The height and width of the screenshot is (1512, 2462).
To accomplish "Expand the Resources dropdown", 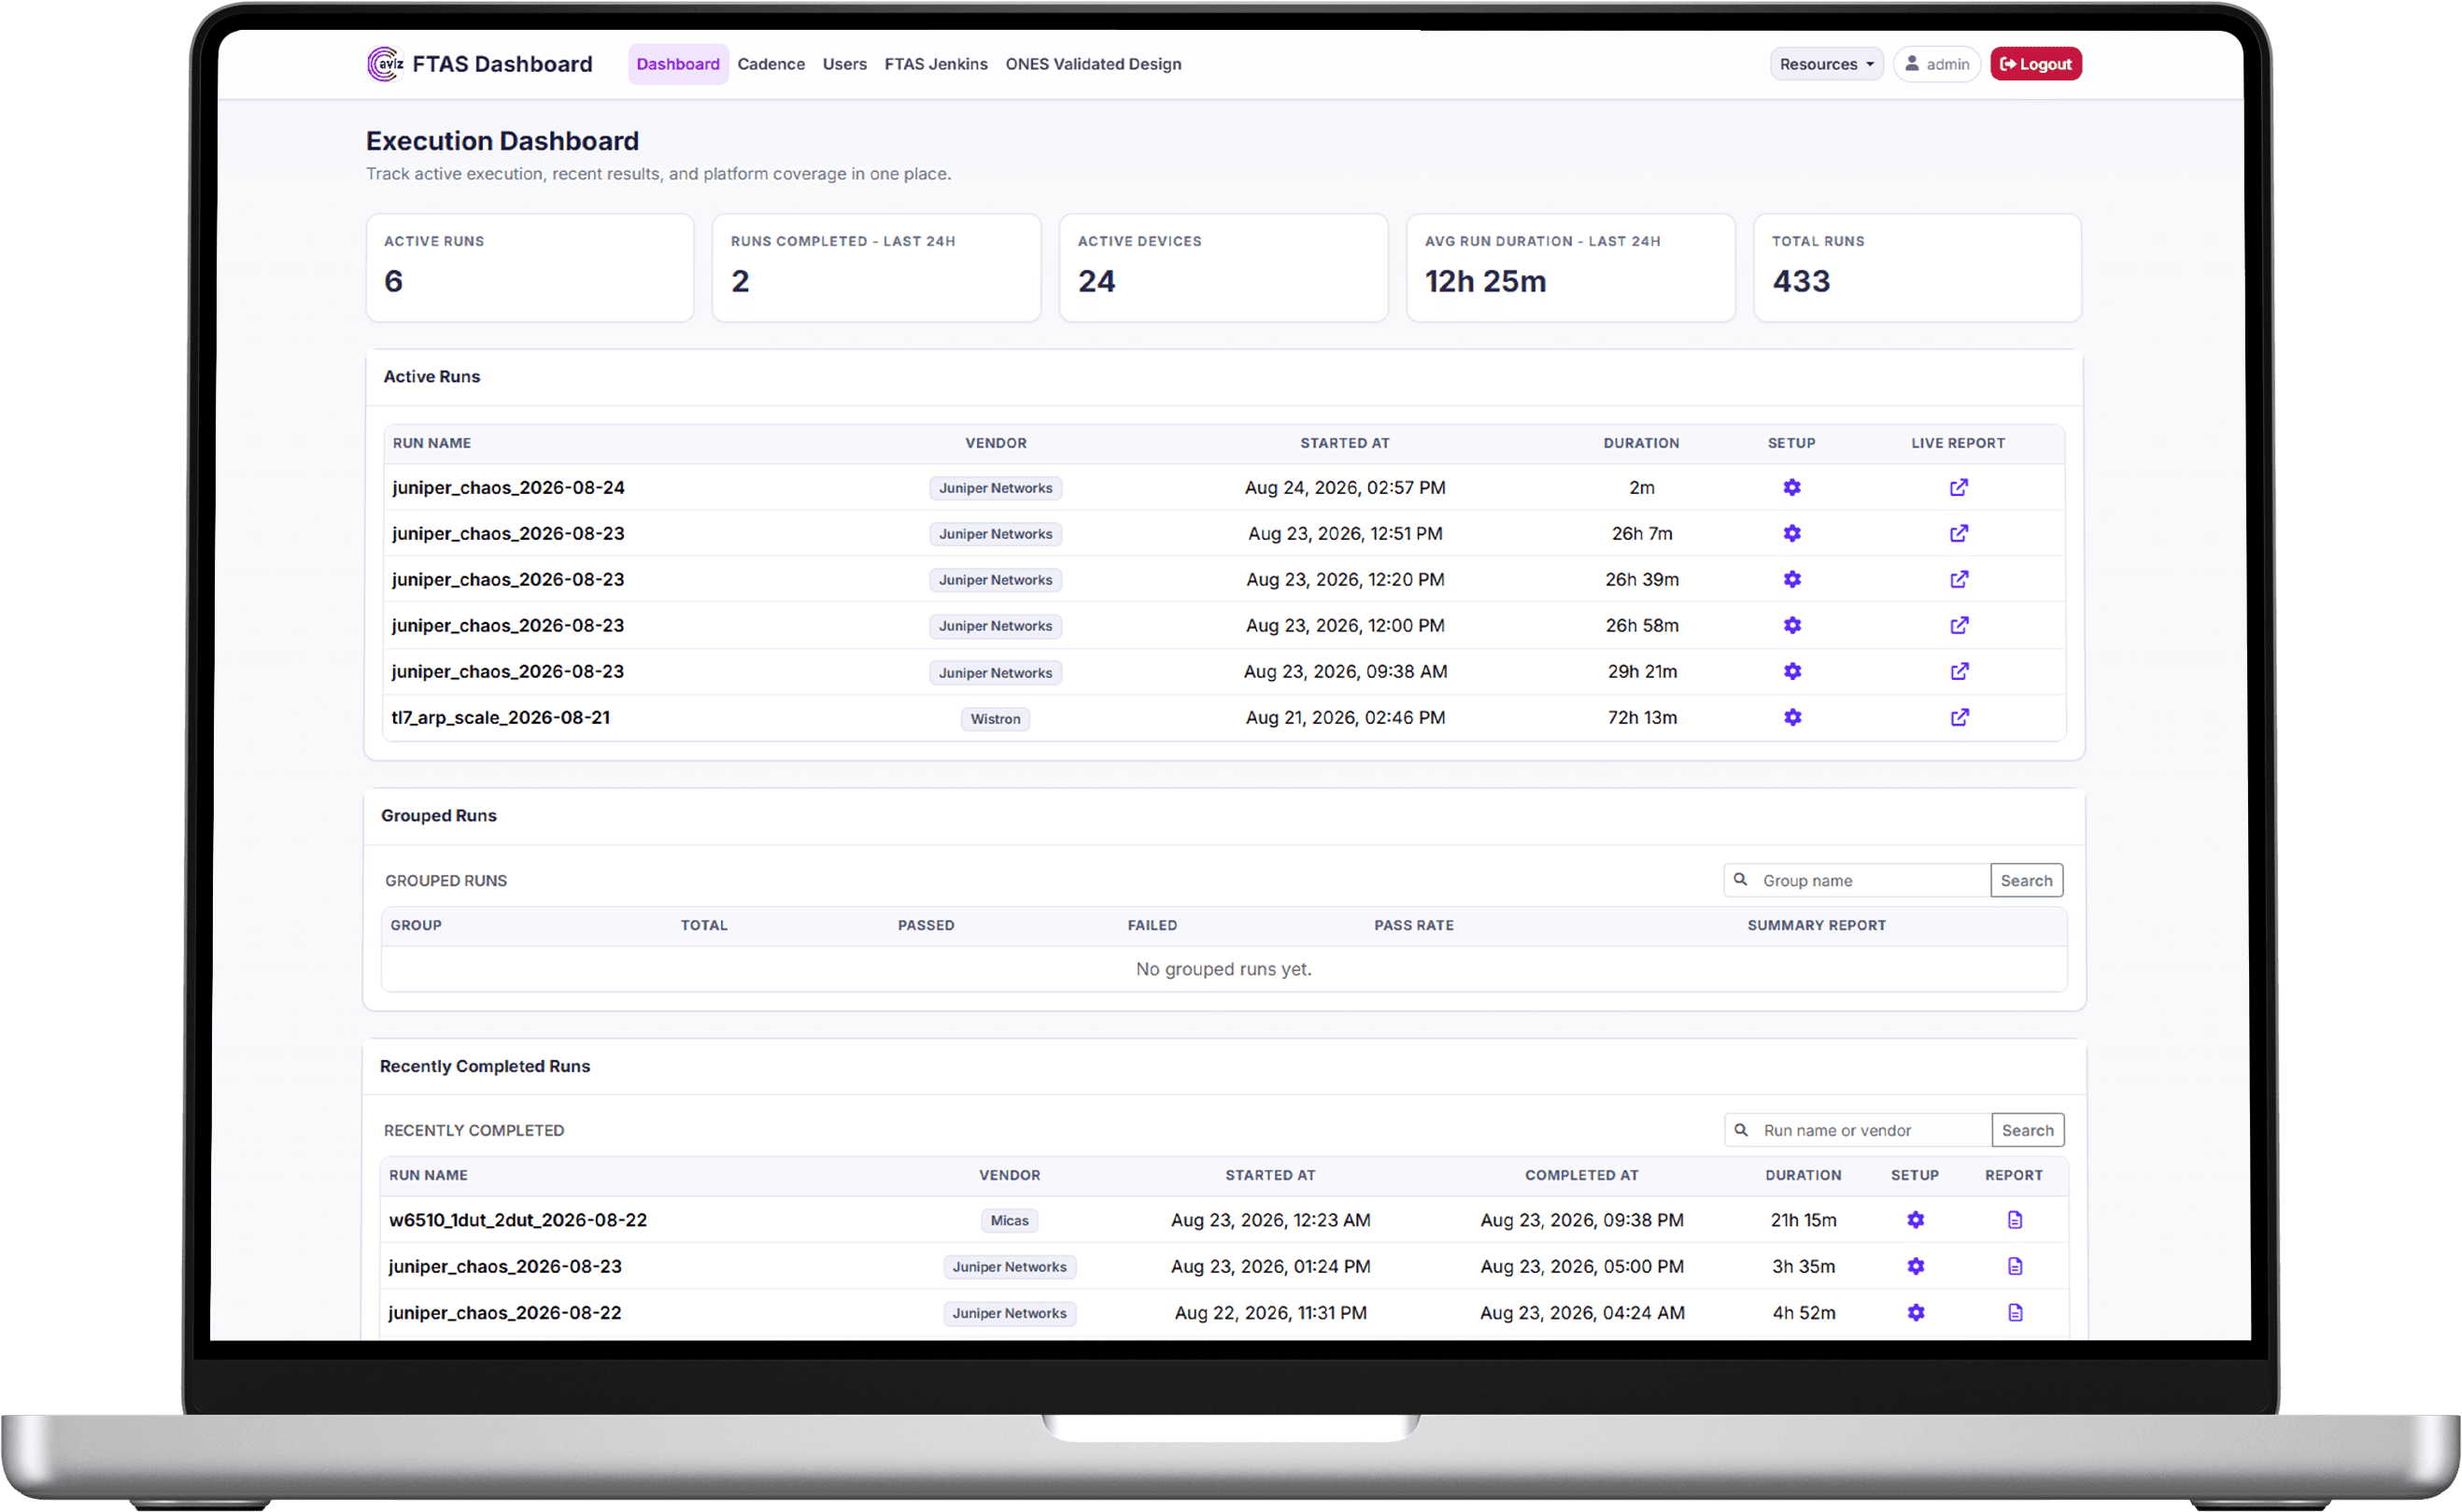I will click(x=1826, y=64).
